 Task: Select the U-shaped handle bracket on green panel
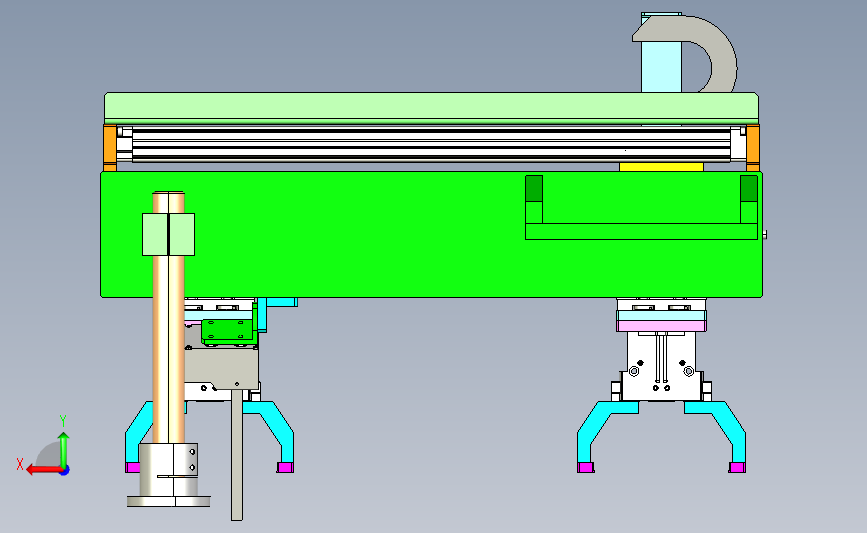pyautogui.click(x=641, y=231)
